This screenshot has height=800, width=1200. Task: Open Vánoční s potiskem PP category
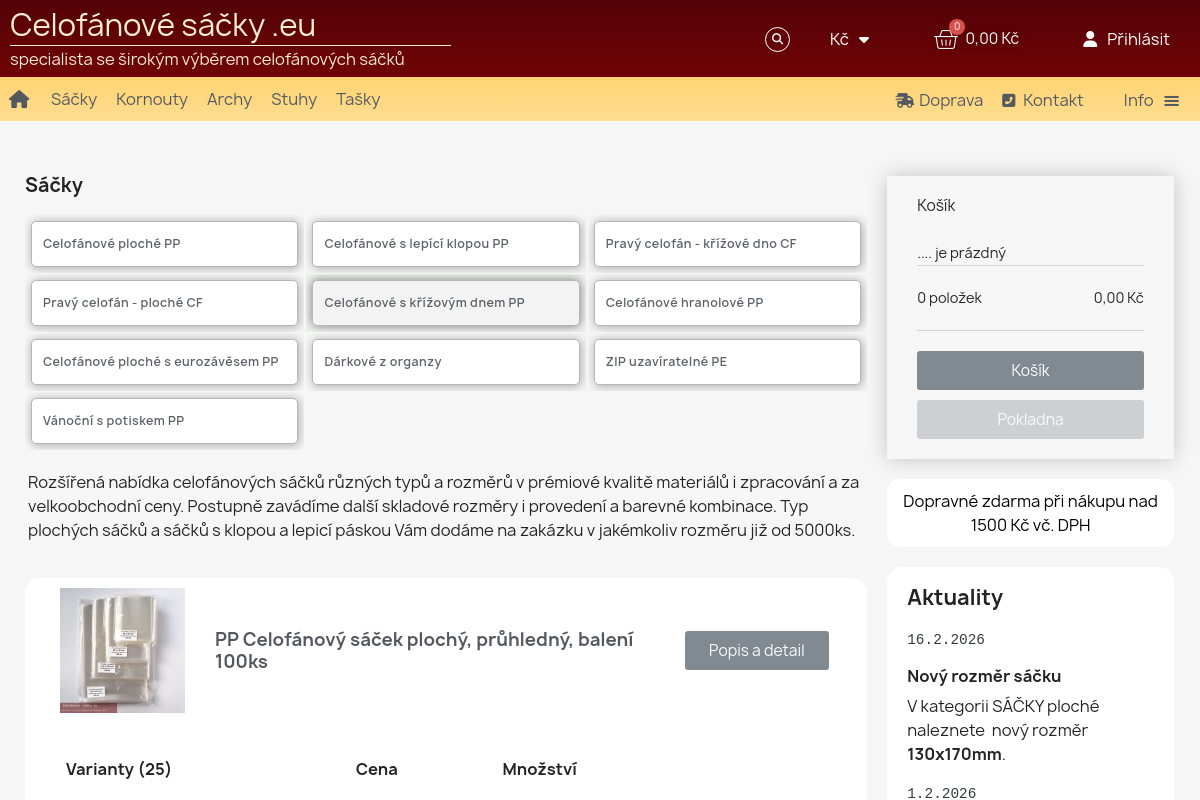164,421
